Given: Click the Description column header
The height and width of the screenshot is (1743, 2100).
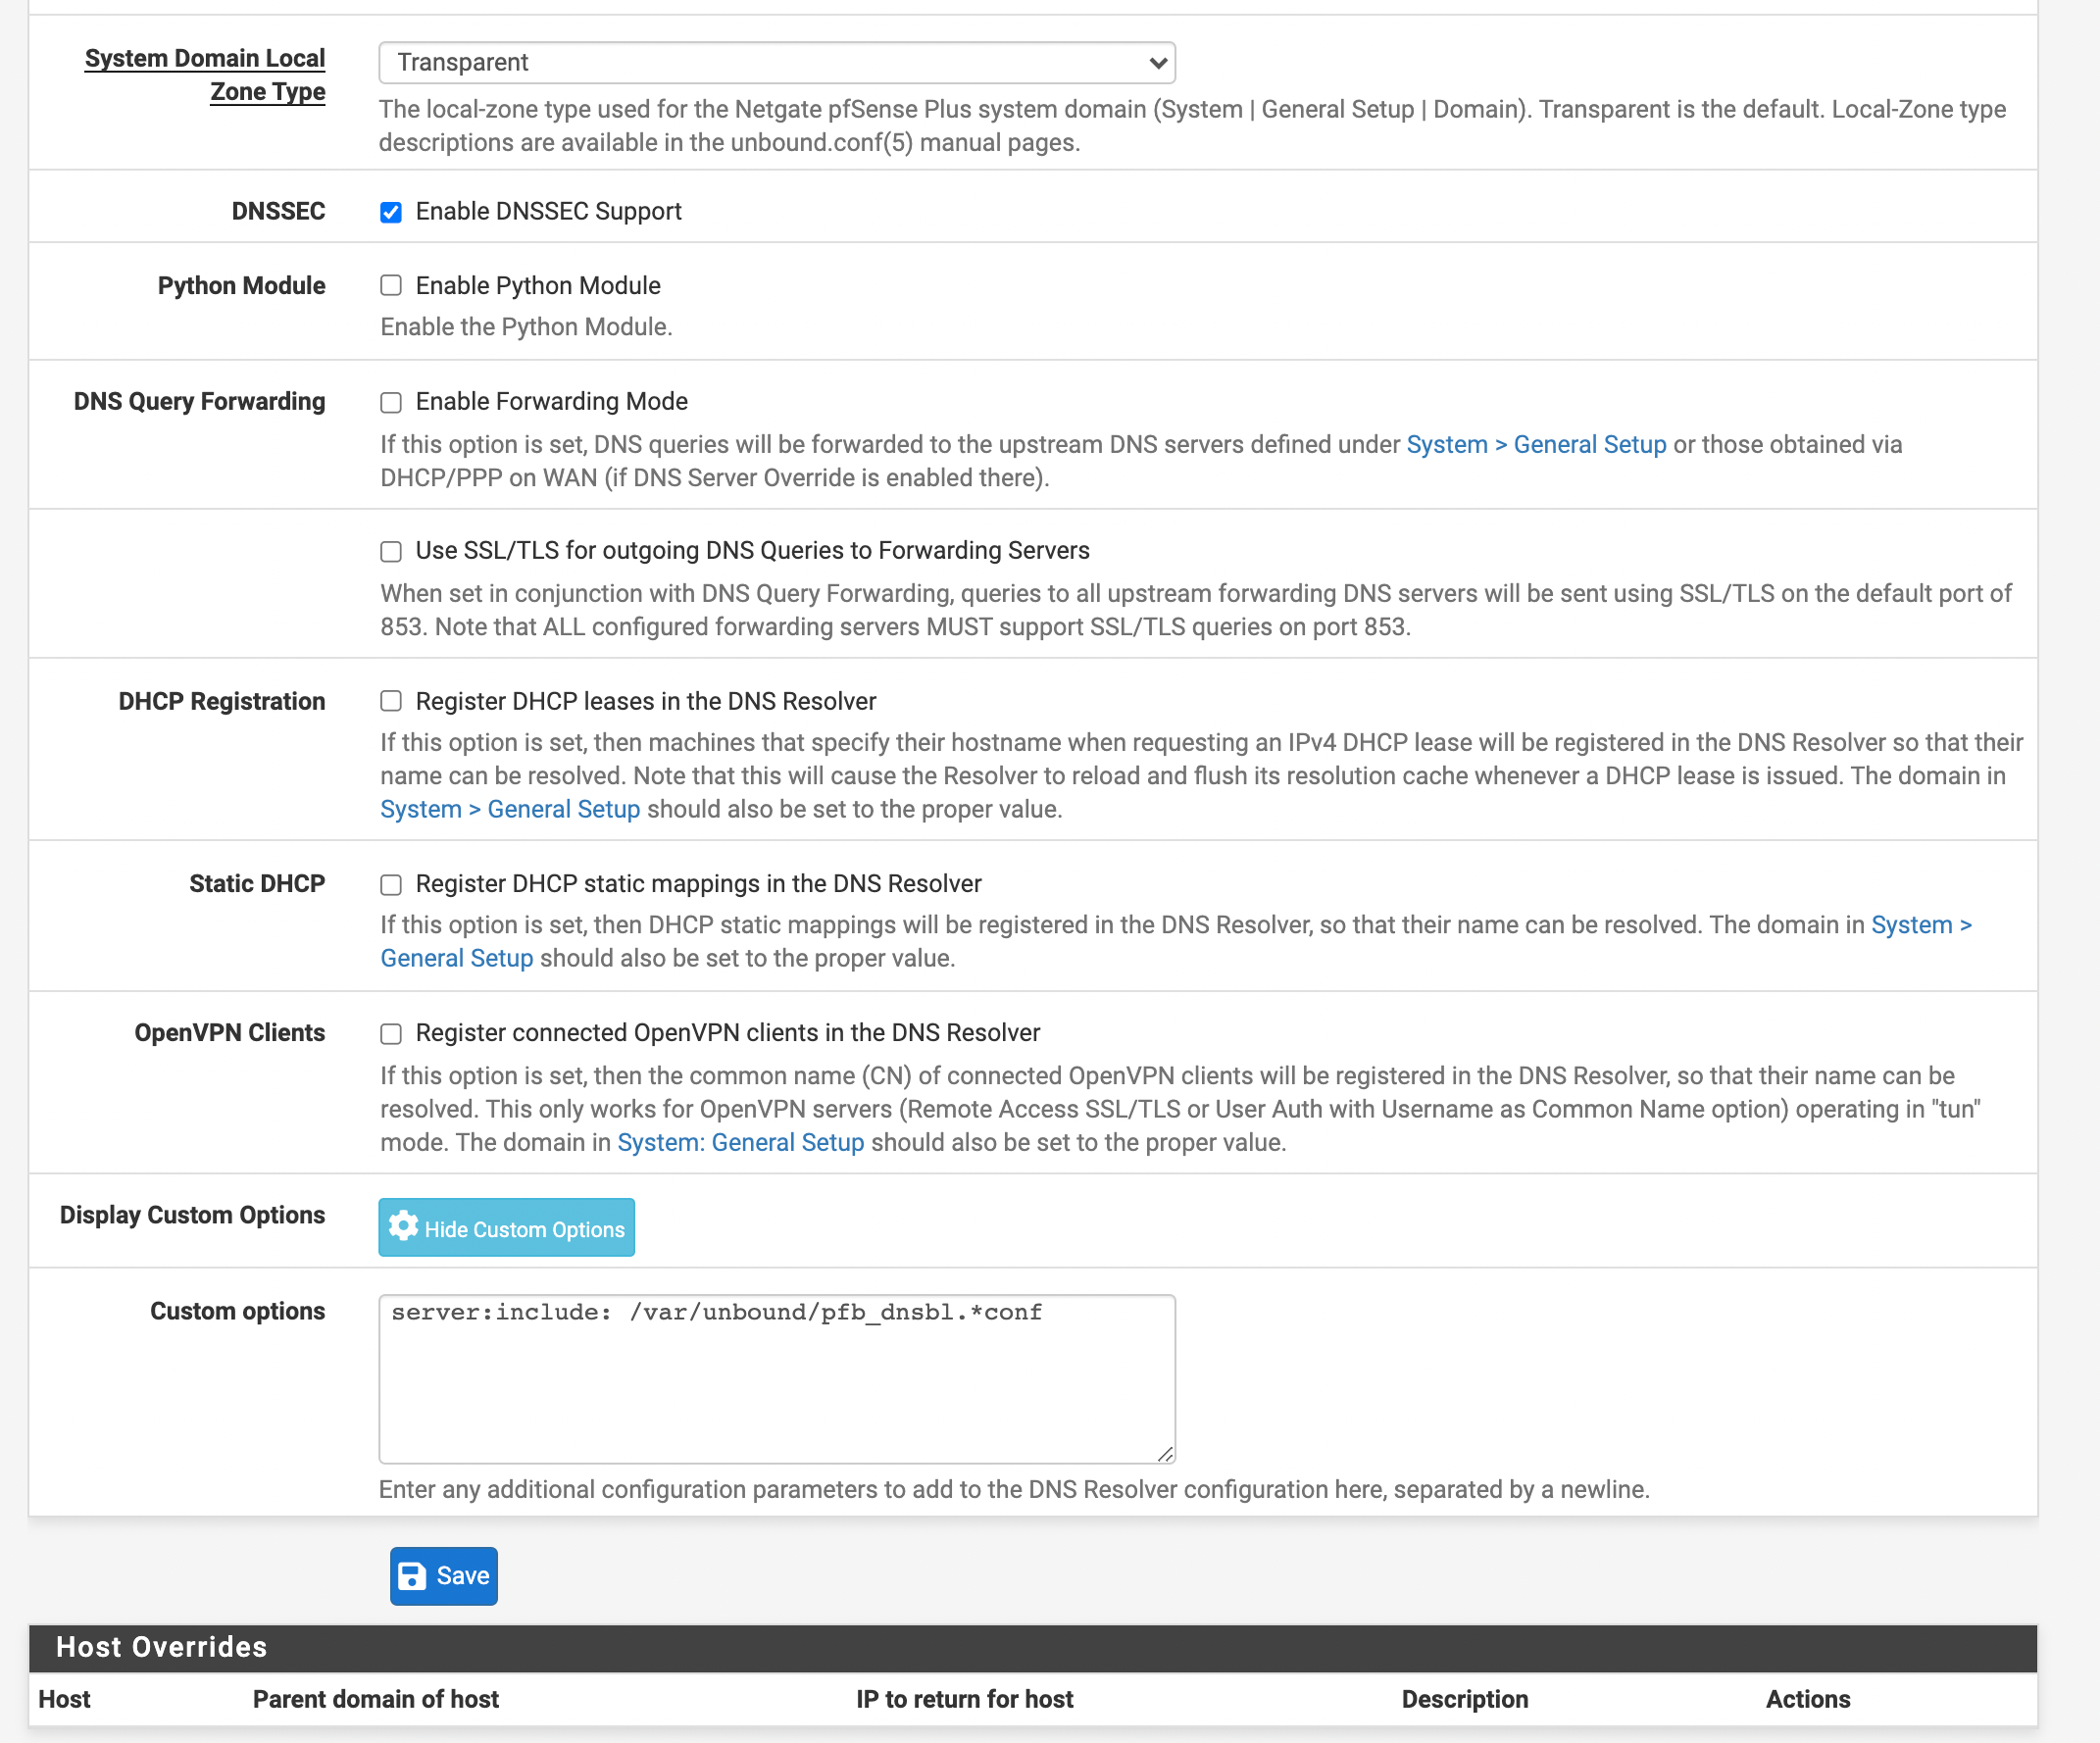Looking at the screenshot, I should click(1464, 1699).
